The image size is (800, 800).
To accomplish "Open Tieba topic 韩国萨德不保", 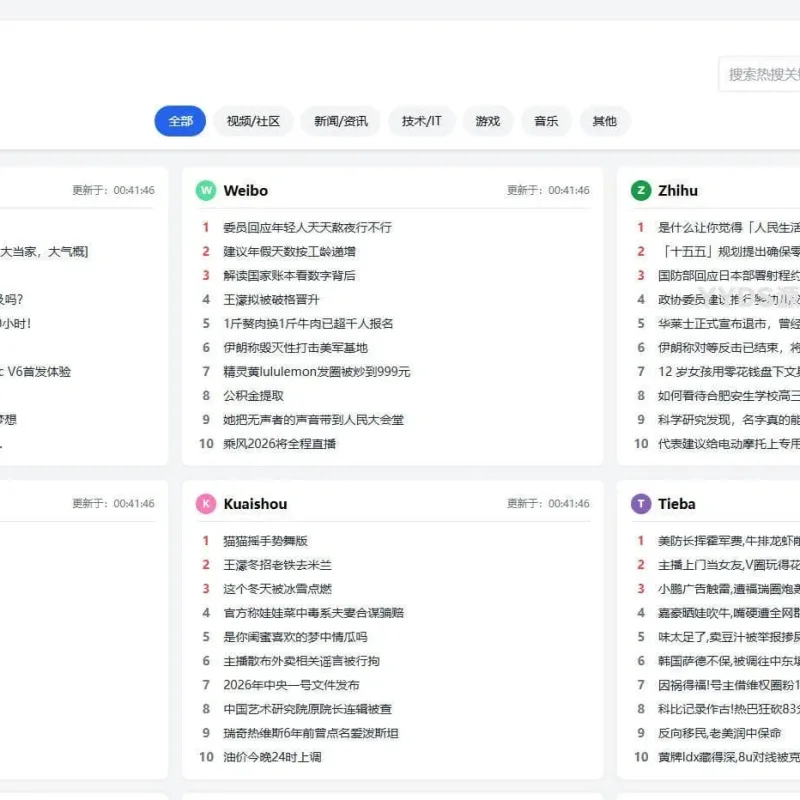I will point(729,661).
